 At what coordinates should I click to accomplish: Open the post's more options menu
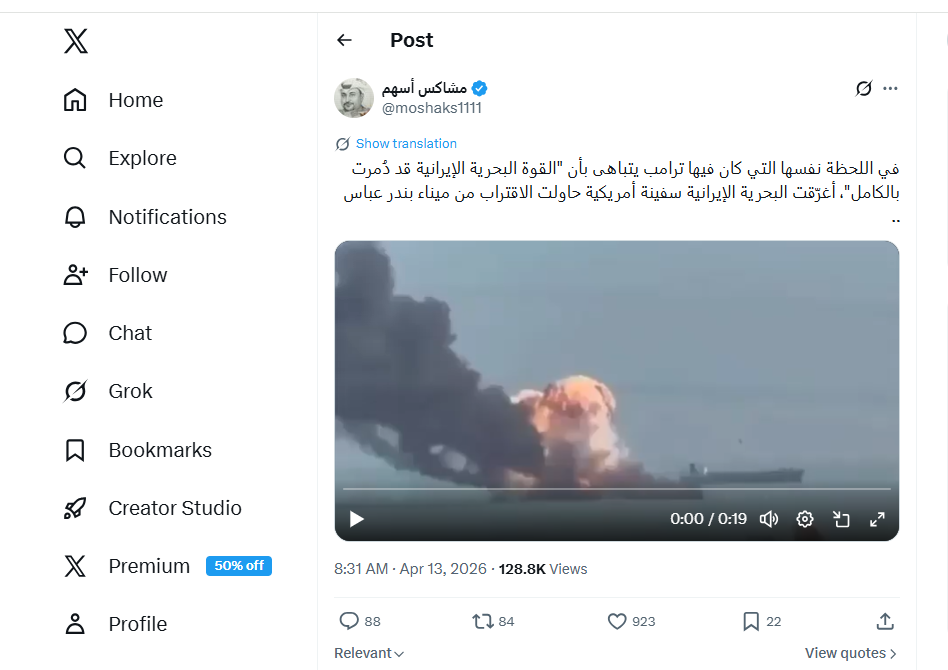(890, 88)
